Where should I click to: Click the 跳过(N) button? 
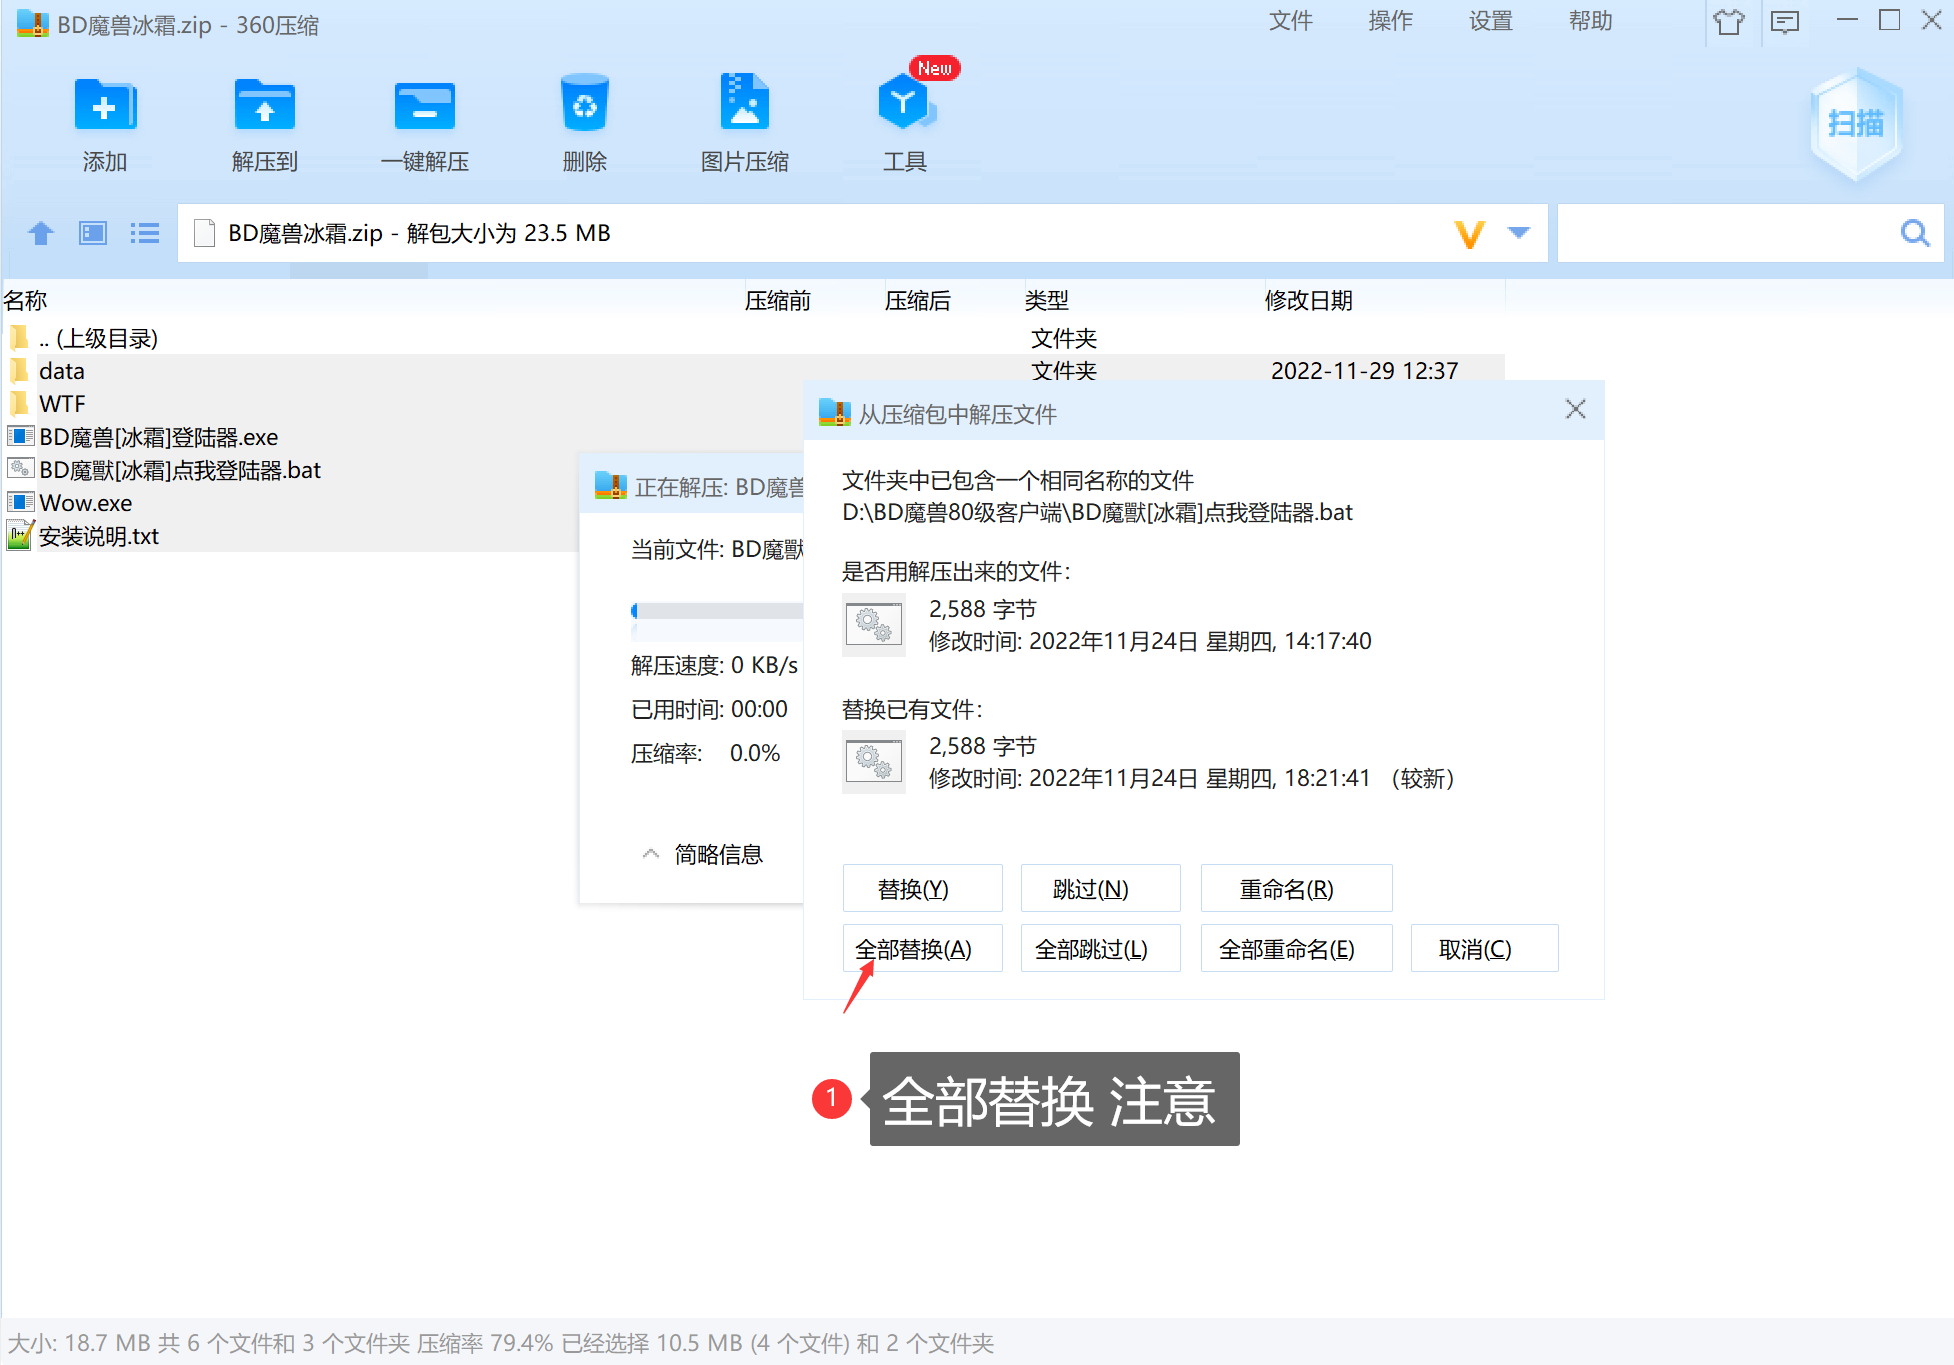(1100, 888)
